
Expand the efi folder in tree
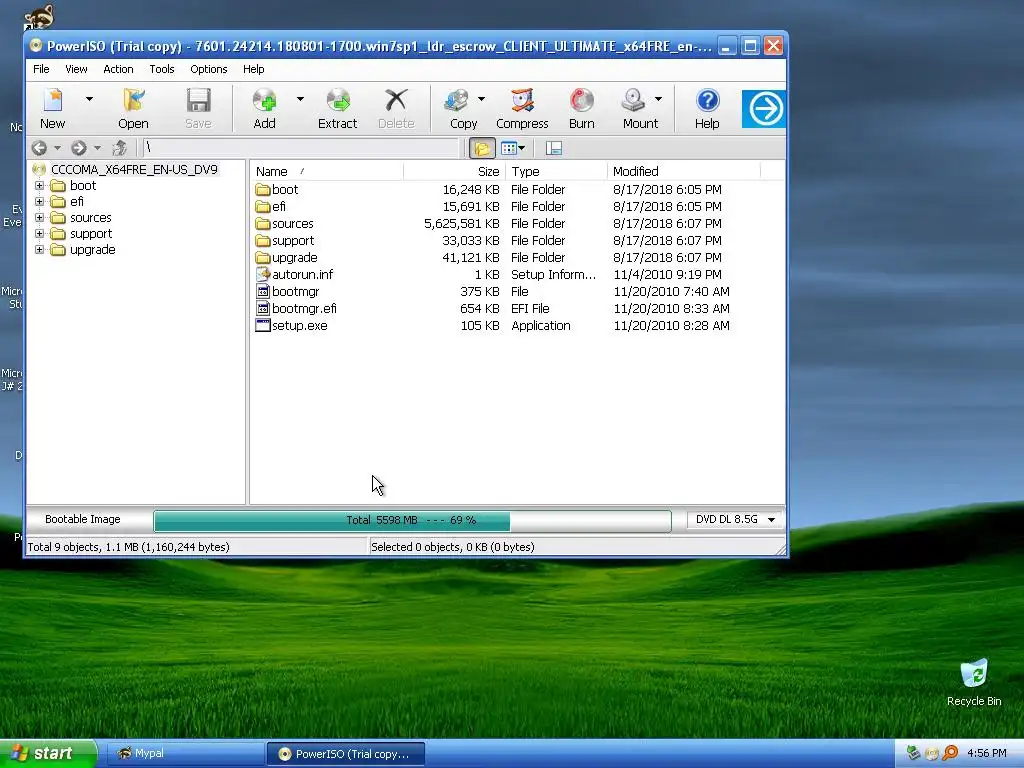point(39,202)
